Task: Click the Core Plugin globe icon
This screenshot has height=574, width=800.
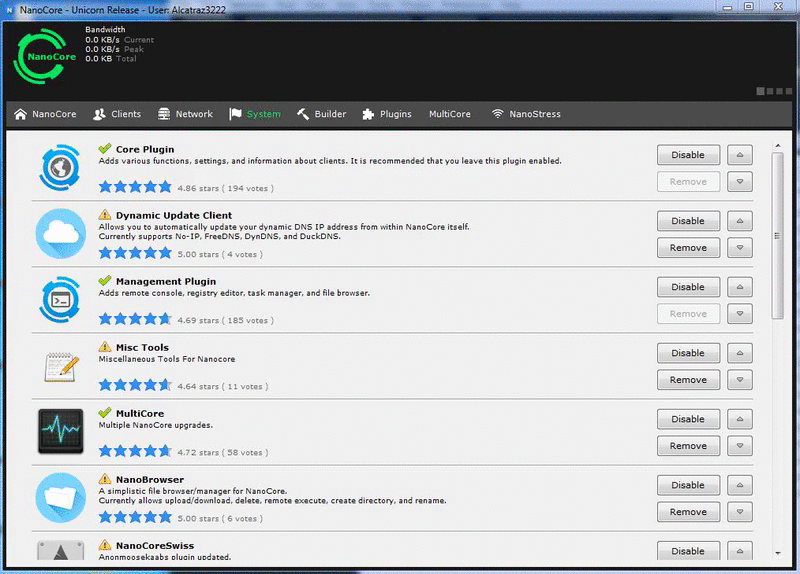Action: point(60,167)
